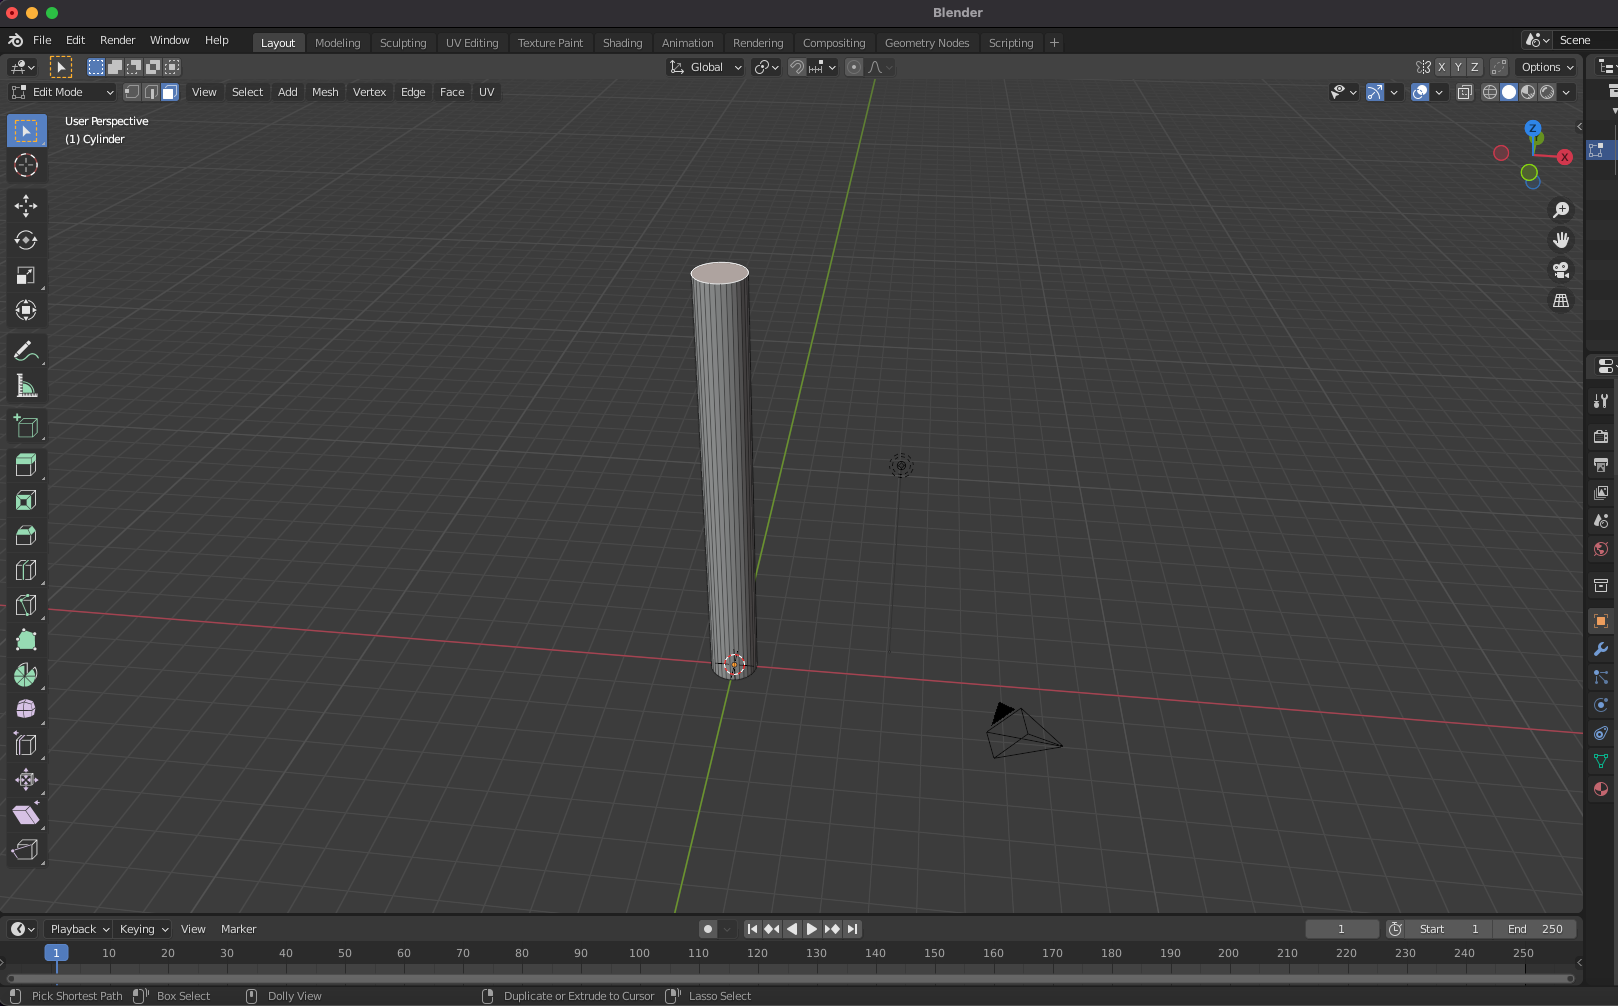Open Edit Mode dropdown
The width and height of the screenshot is (1618, 1006).
(x=63, y=92)
